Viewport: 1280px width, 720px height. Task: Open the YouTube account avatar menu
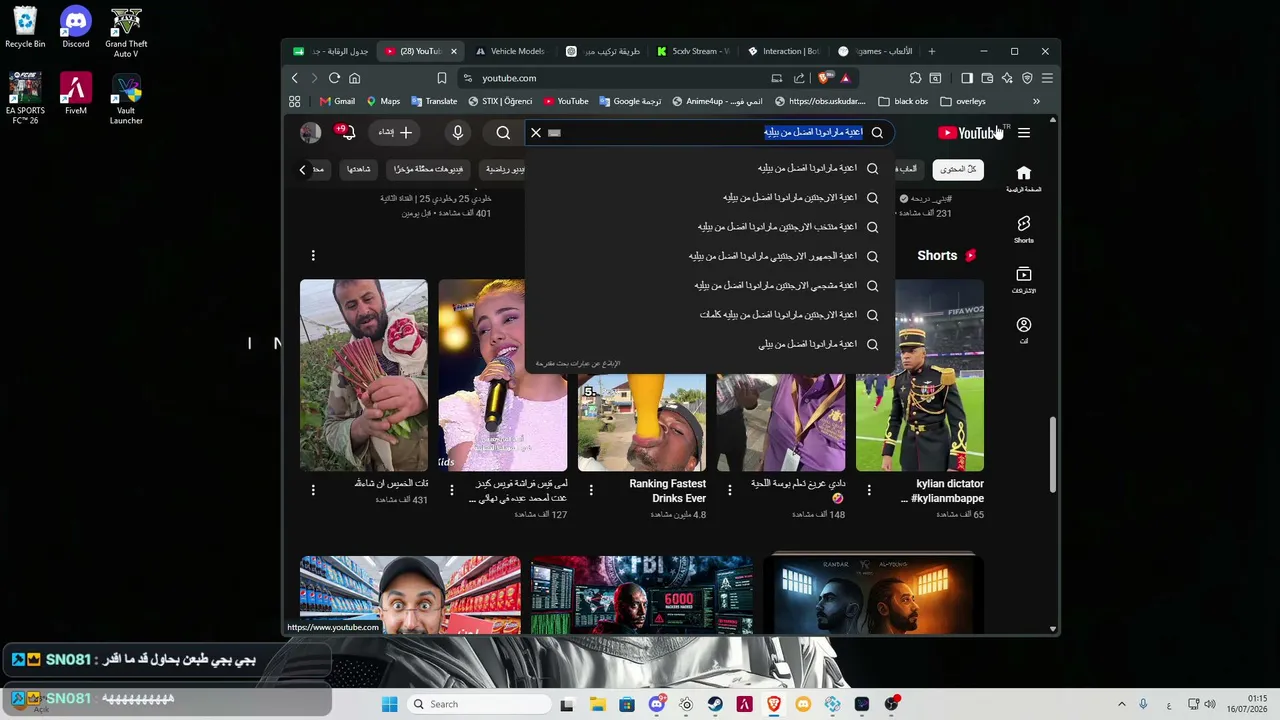tap(311, 132)
